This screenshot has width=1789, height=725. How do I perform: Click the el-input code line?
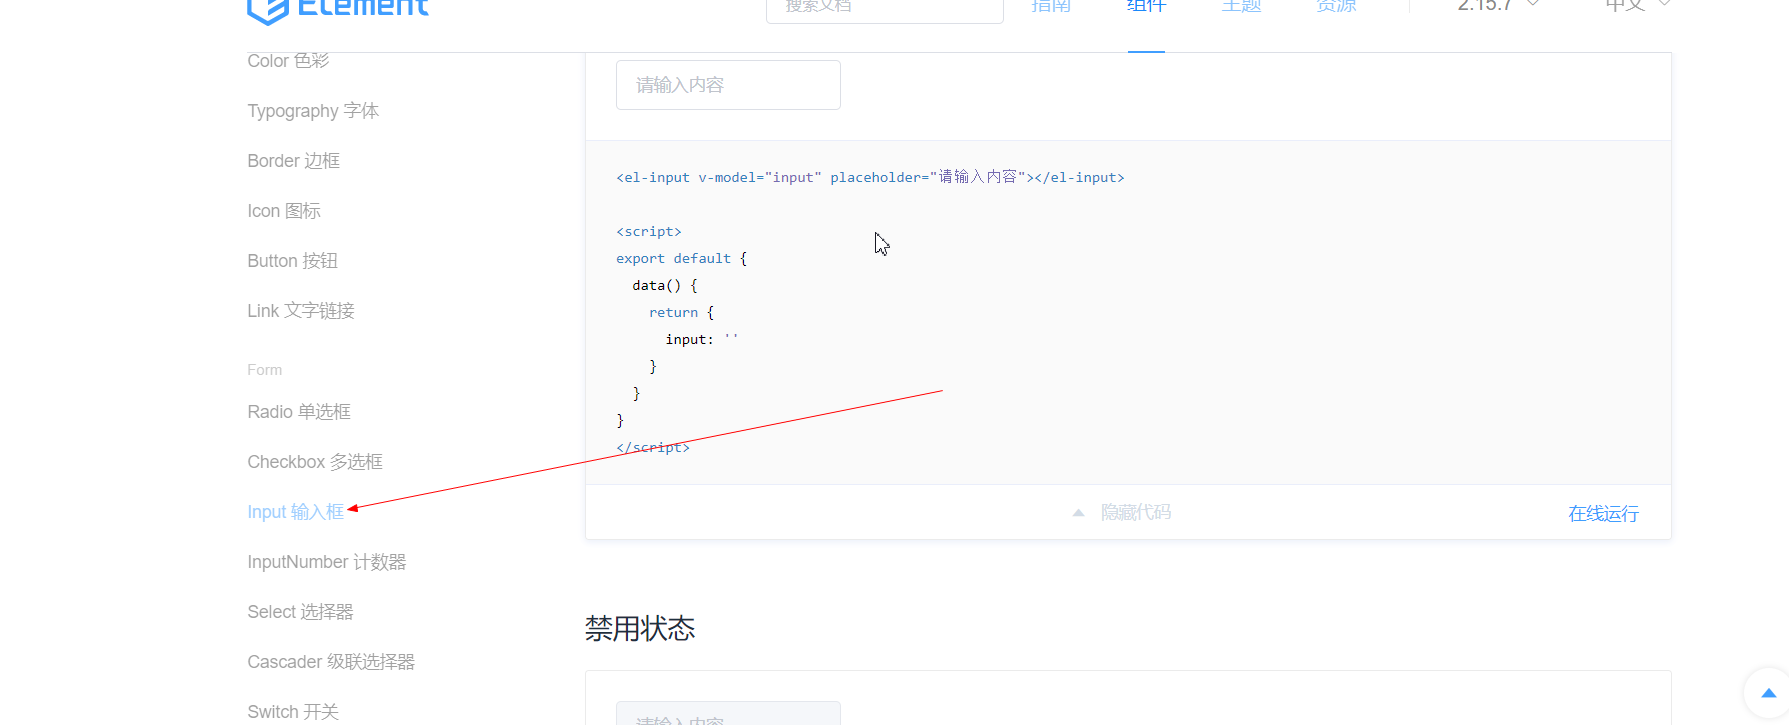click(870, 177)
